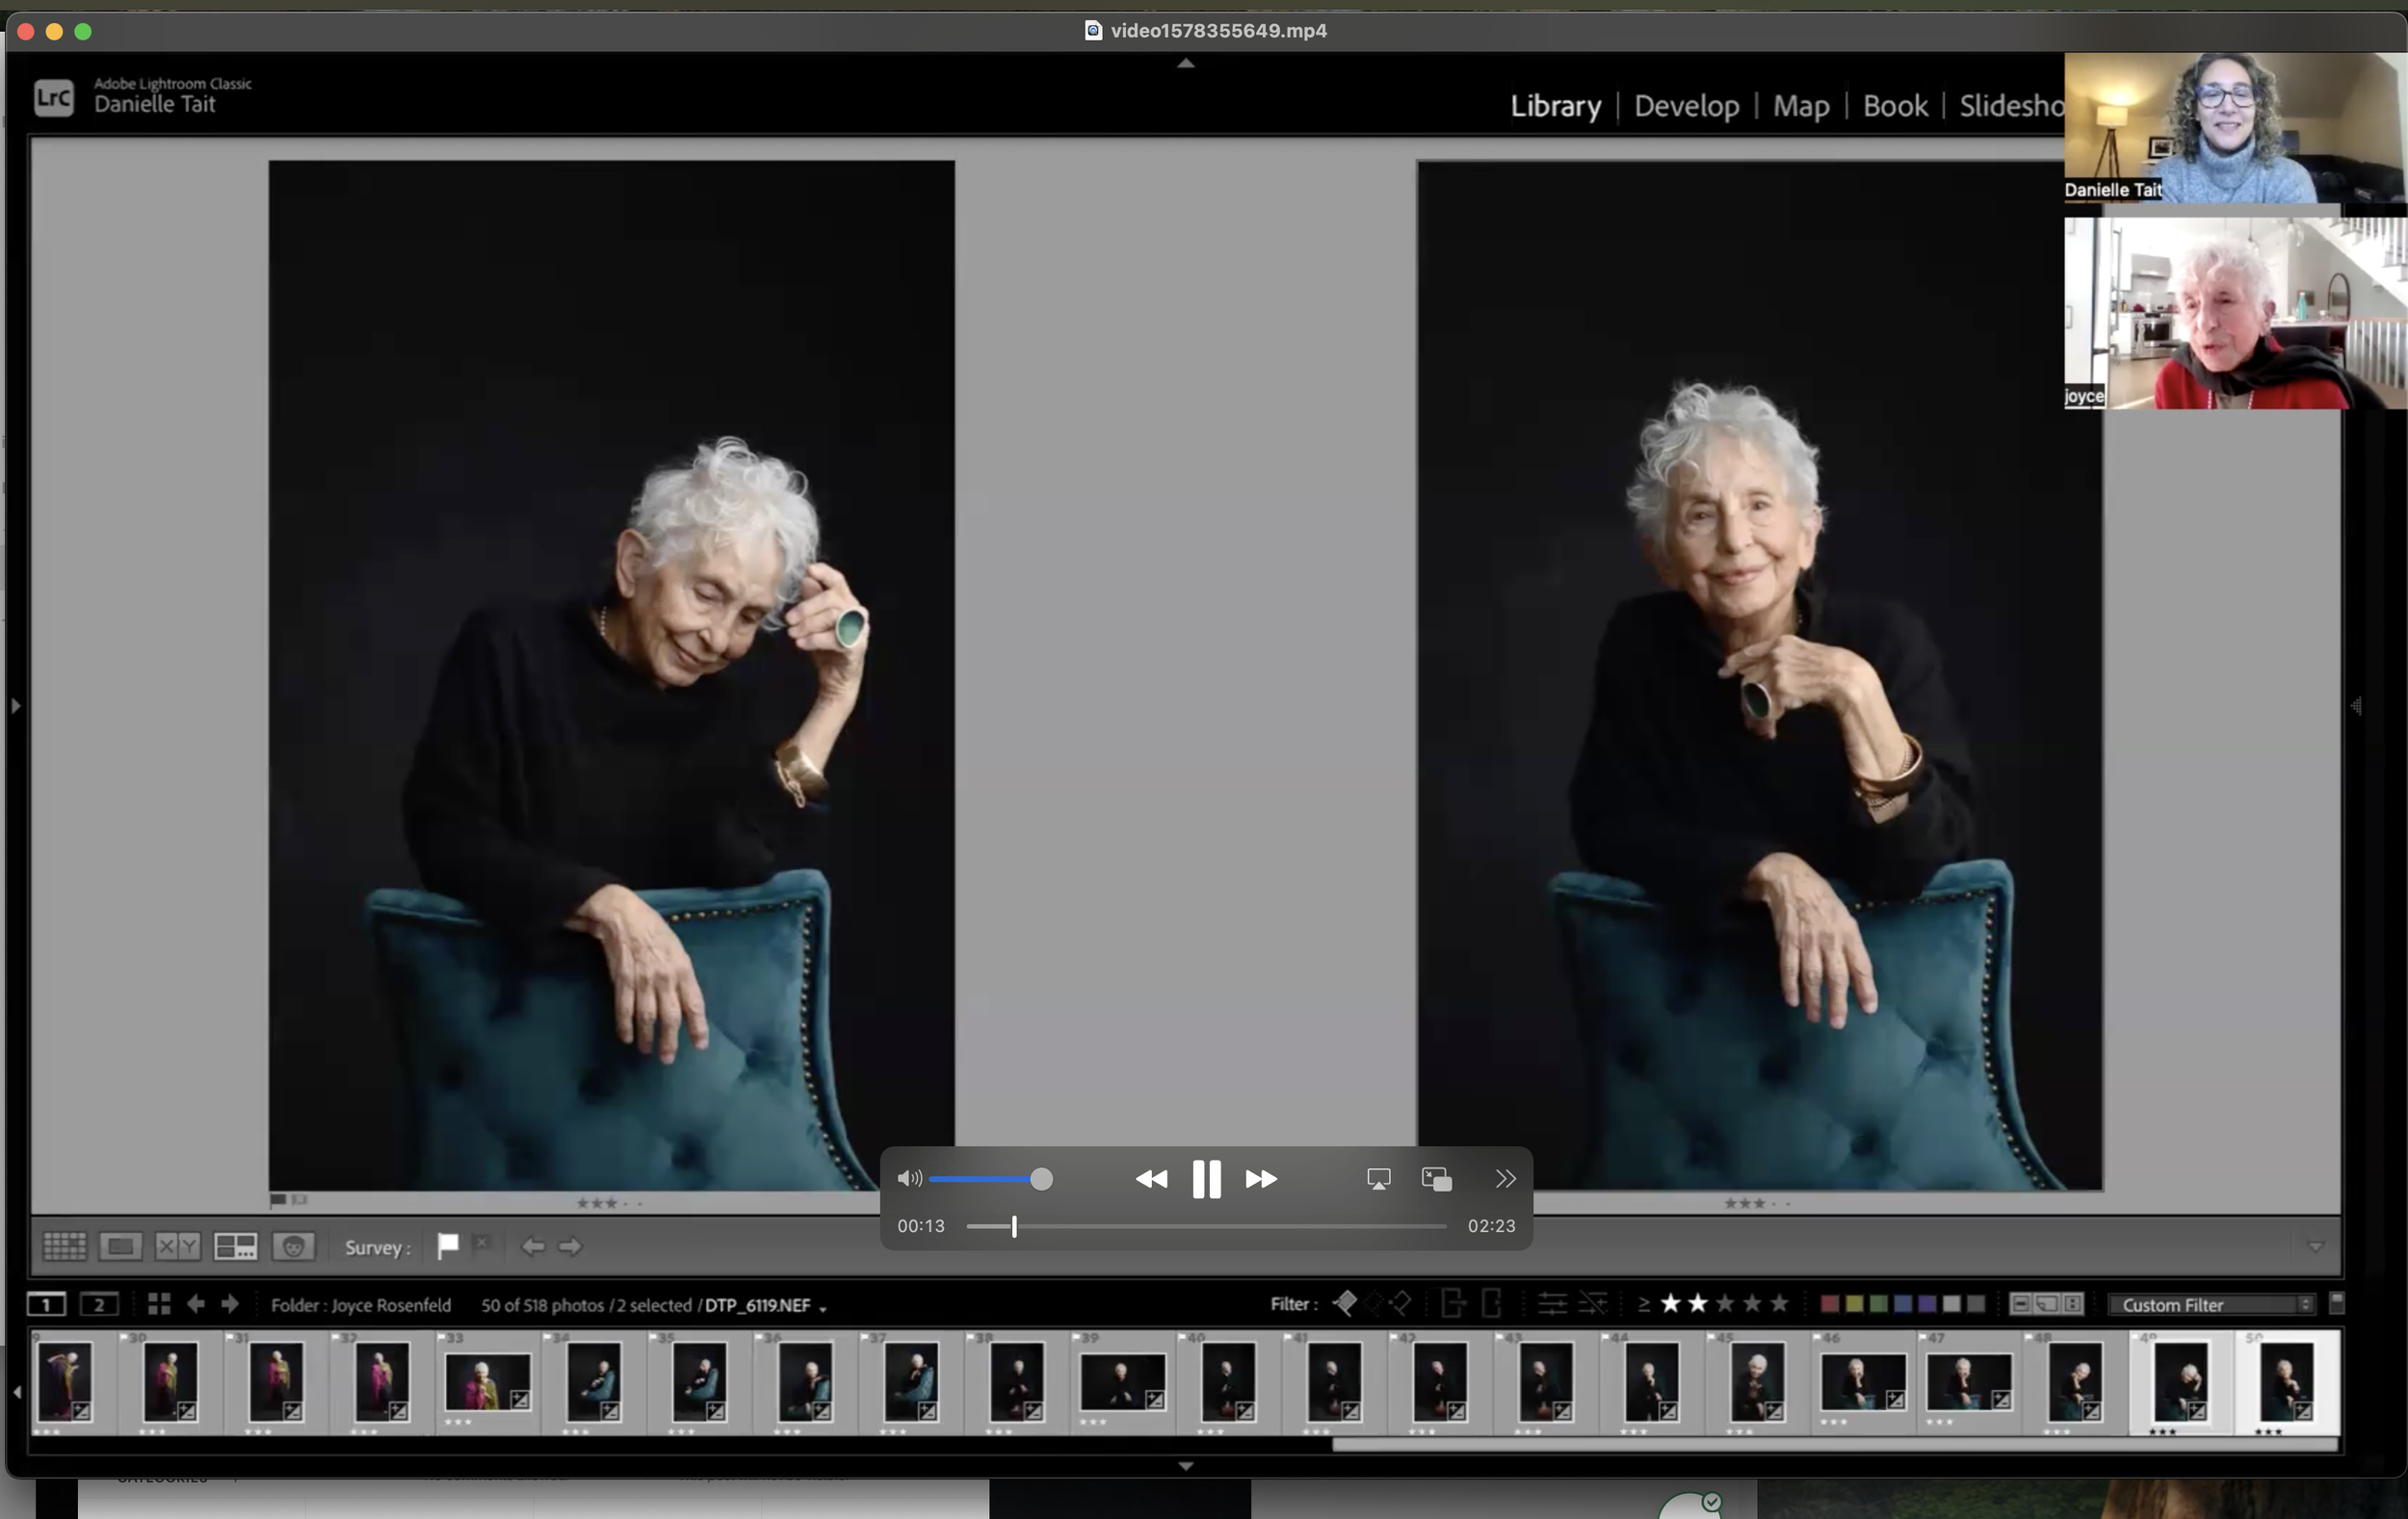Viewport: 2408px width, 1519px height.
Task: Enable picture-in-picture in video player
Action: (1437, 1179)
